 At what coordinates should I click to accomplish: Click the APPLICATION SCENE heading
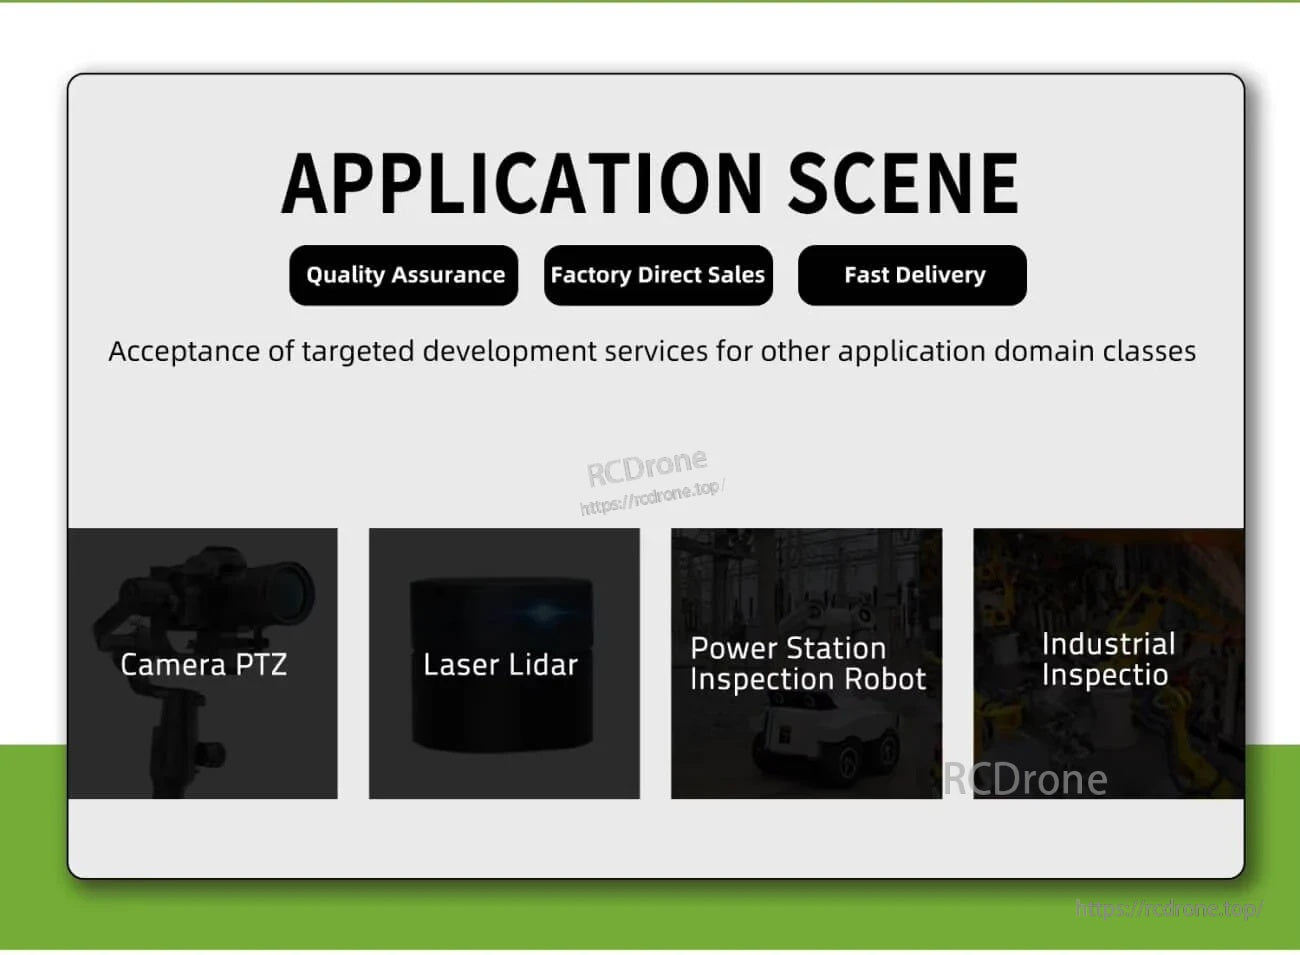click(x=650, y=184)
